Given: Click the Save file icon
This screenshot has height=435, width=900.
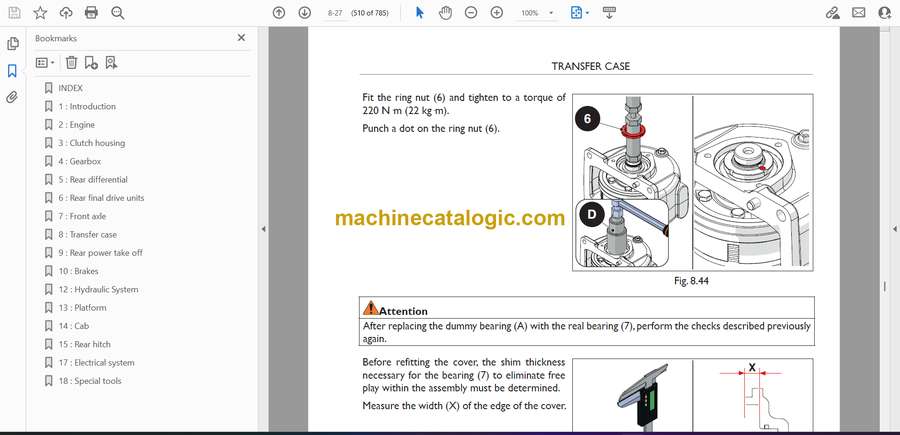Looking at the screenshot, I should [x=14, y=13].
